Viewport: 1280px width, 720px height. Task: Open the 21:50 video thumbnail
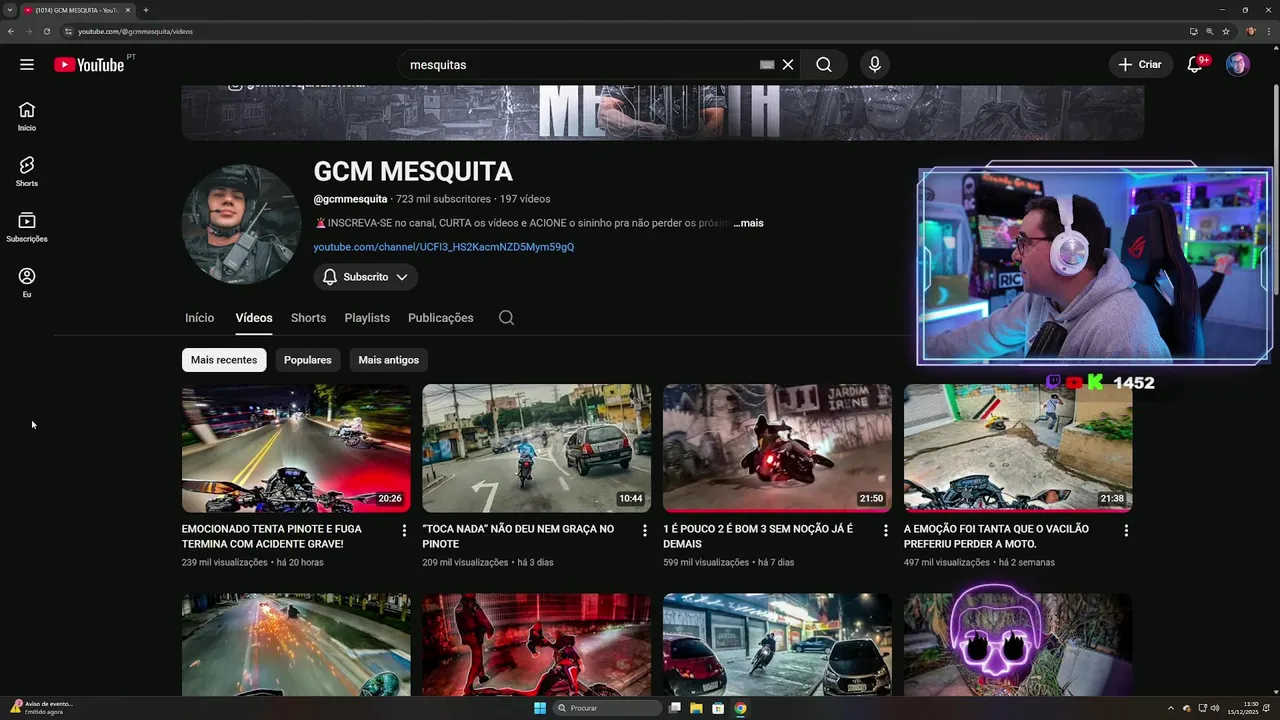pos(777,448)
